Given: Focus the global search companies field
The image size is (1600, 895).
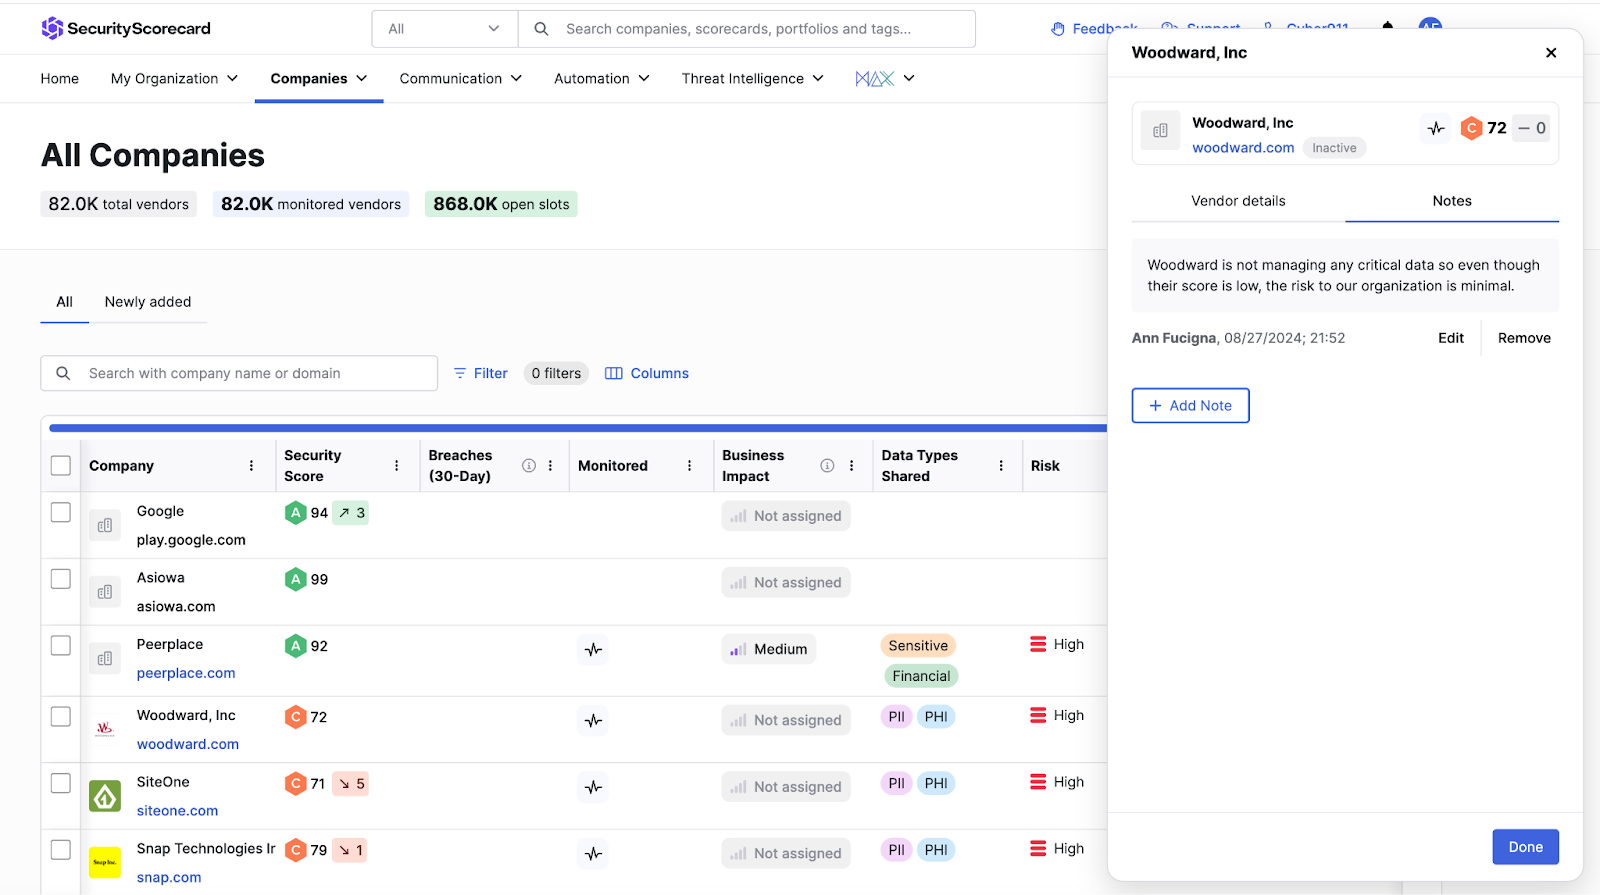Looking at the screenshot, I should 747,29.
